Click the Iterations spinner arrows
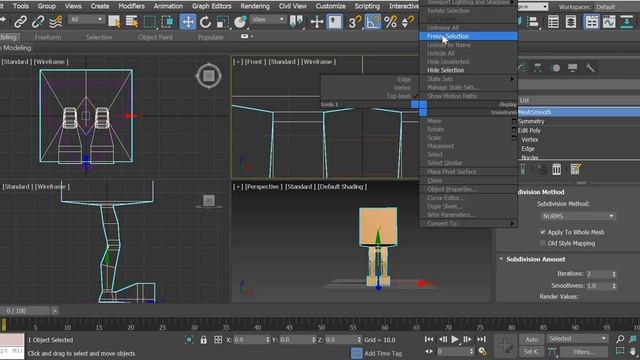The width and height of the screenshot is (640, 360). tap(614, 274)
